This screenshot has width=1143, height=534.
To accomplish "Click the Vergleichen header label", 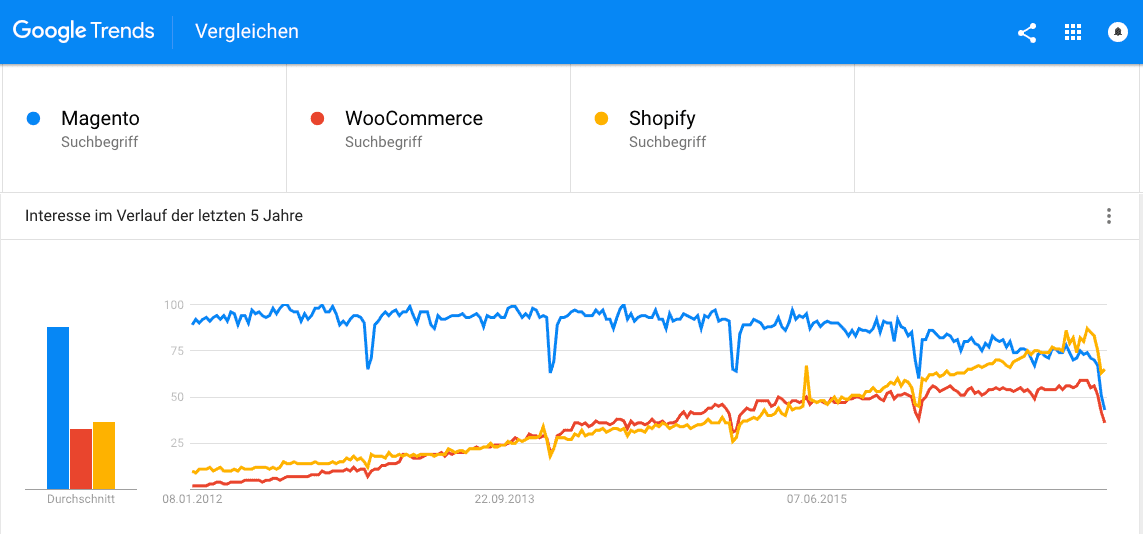I will coord(247,32).
